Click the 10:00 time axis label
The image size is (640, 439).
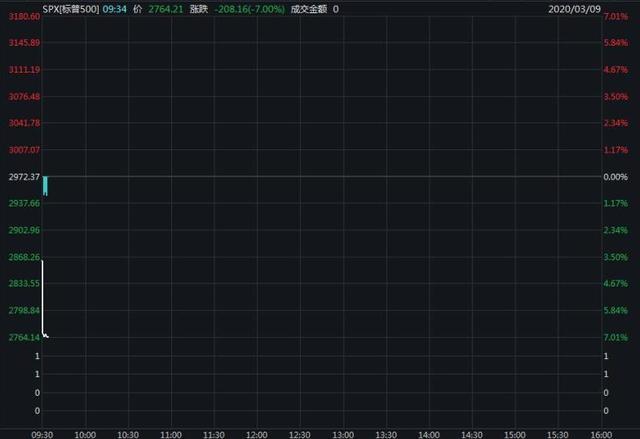coord(85,435)
